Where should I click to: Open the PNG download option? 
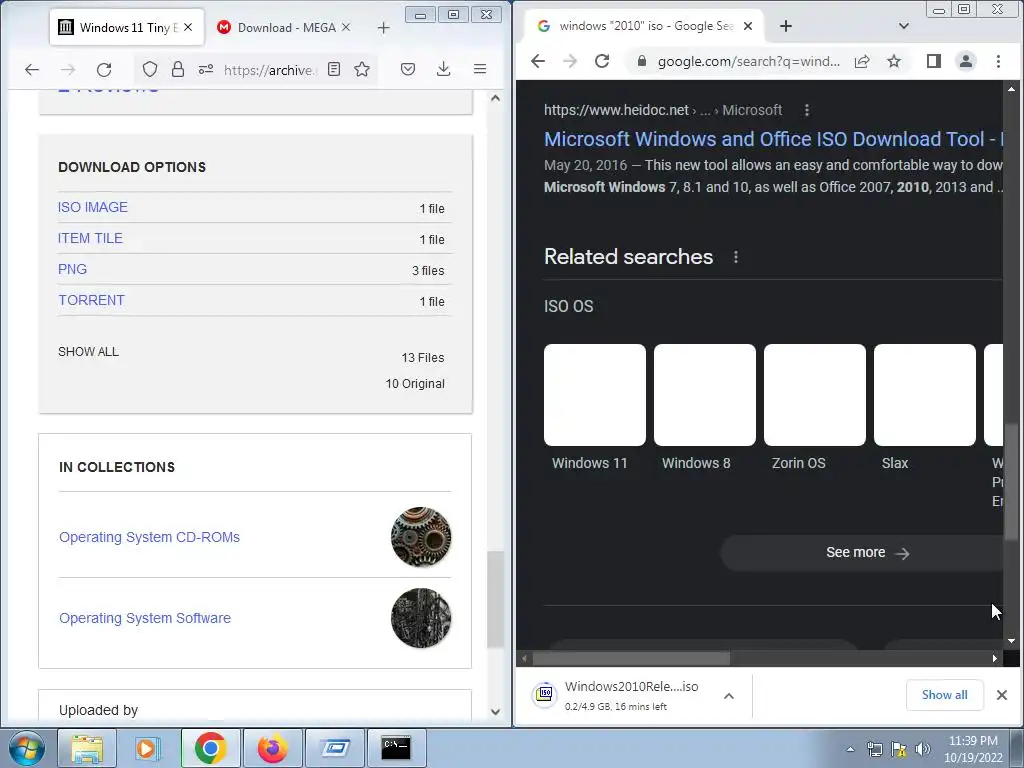[x=72, y=269]
